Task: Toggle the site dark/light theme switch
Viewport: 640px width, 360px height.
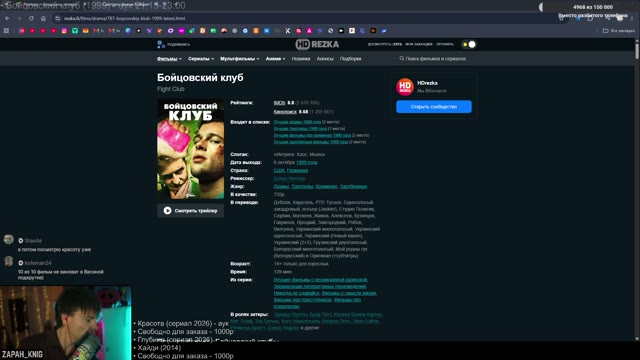Action: pyautogui.click(x=469, y=44)
